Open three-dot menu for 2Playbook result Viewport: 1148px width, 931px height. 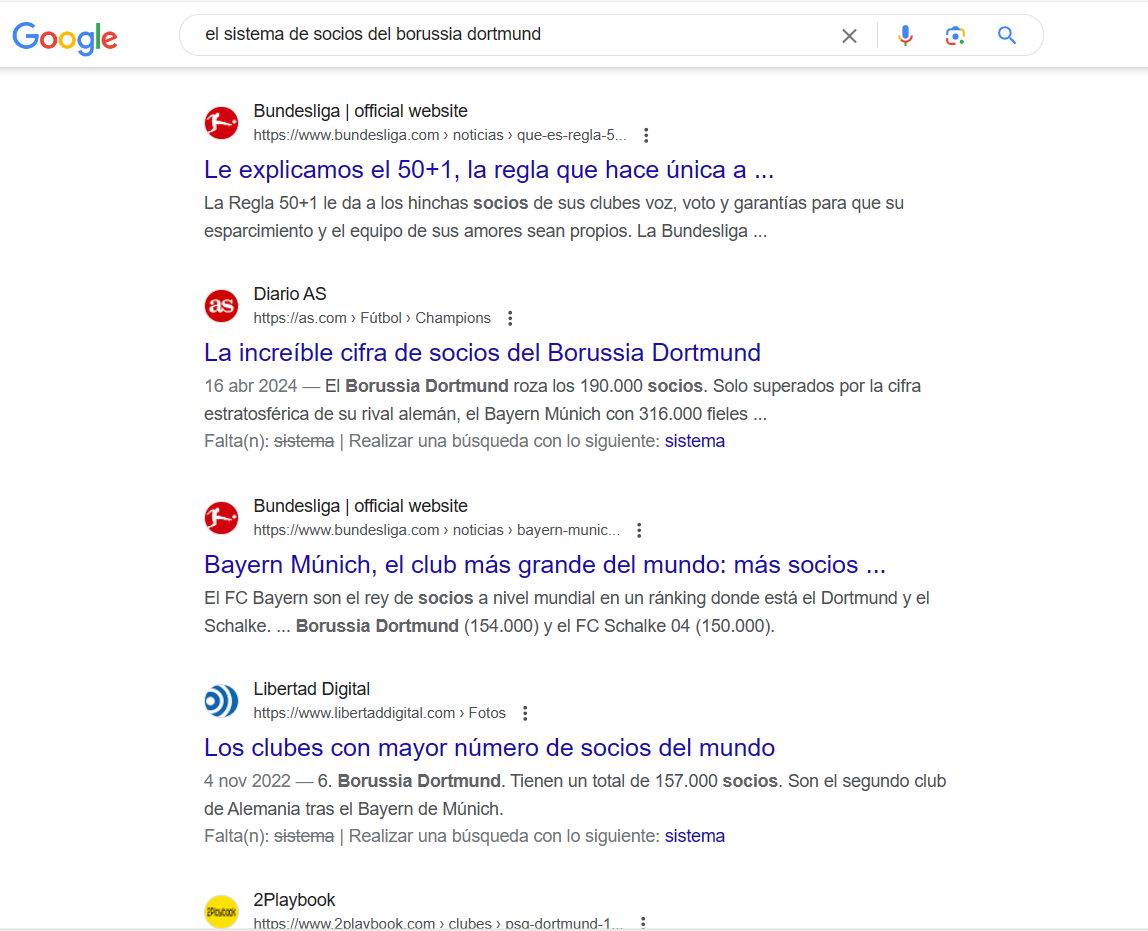pyautogui.click(x=643, y=923)
